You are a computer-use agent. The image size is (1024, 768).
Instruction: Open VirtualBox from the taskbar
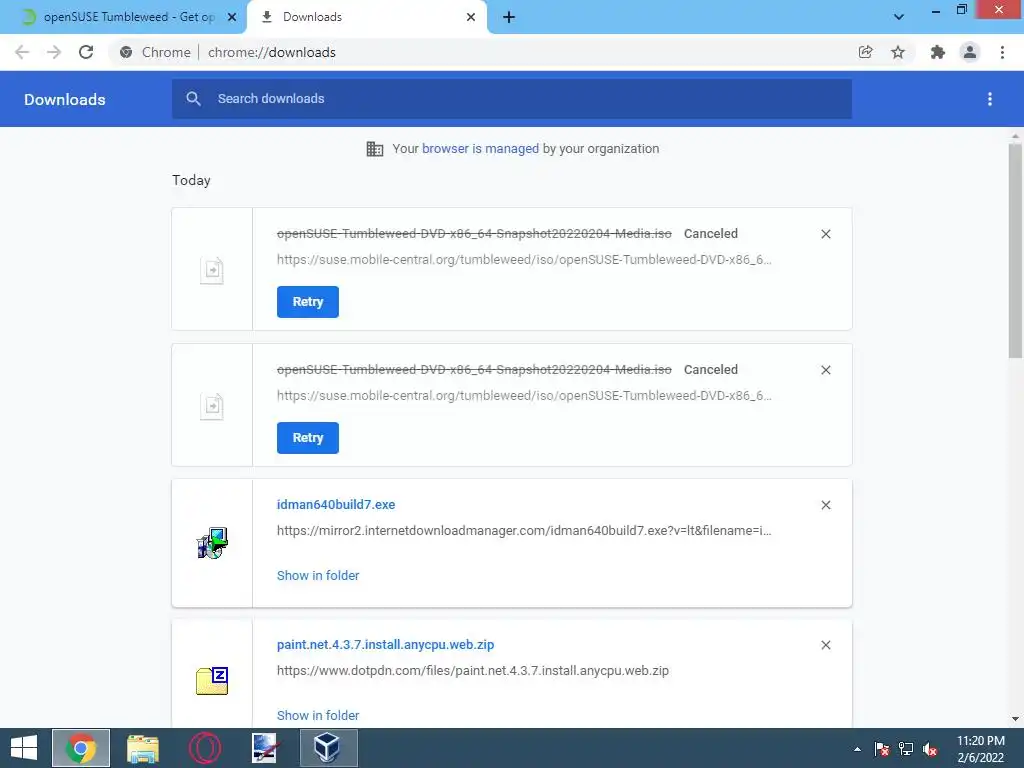pos(328,748)
